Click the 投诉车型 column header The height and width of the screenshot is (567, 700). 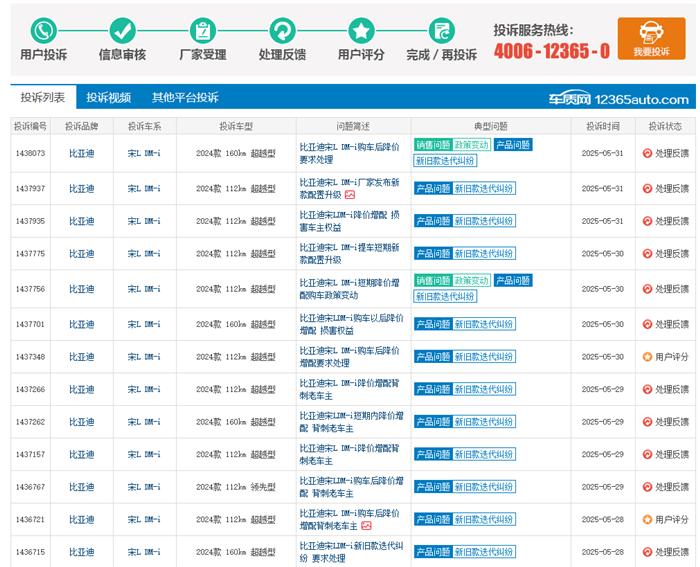[236, 126]
